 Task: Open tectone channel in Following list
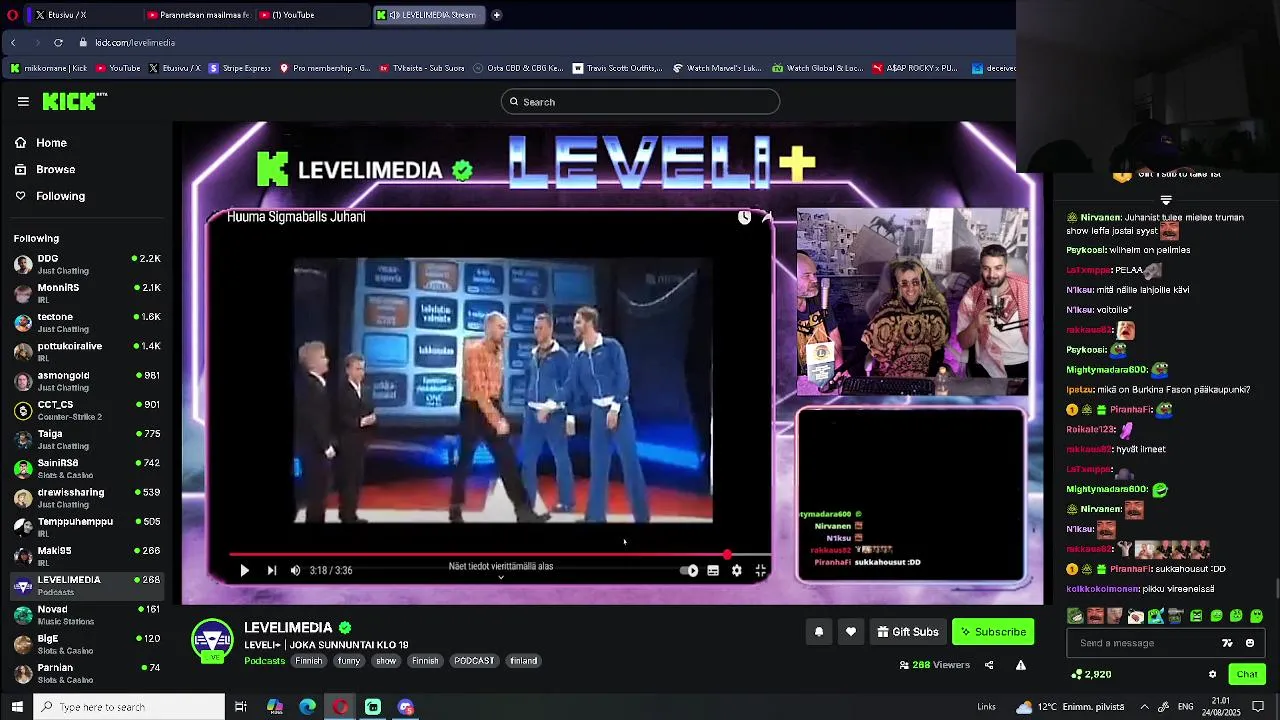point(87,322)
